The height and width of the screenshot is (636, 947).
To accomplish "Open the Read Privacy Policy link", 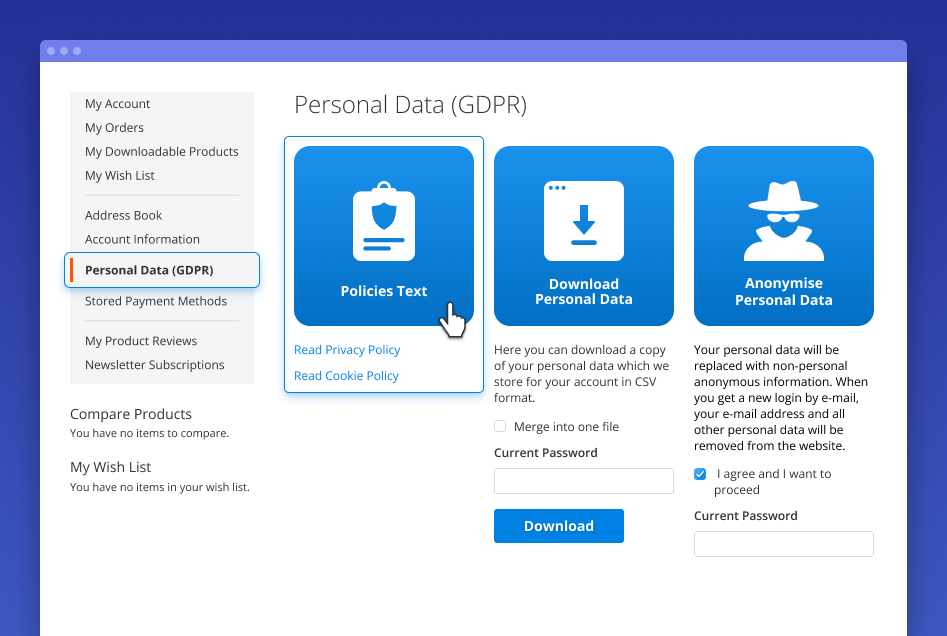I will pyautogui.click(x=347, y=350).
